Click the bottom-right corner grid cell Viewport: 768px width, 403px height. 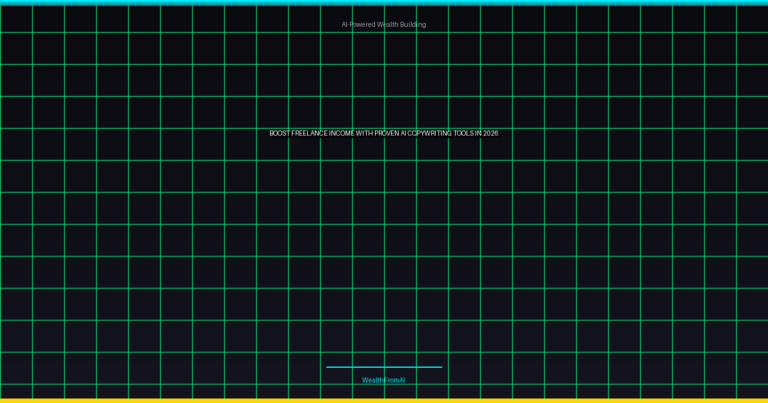pos(752,391)
